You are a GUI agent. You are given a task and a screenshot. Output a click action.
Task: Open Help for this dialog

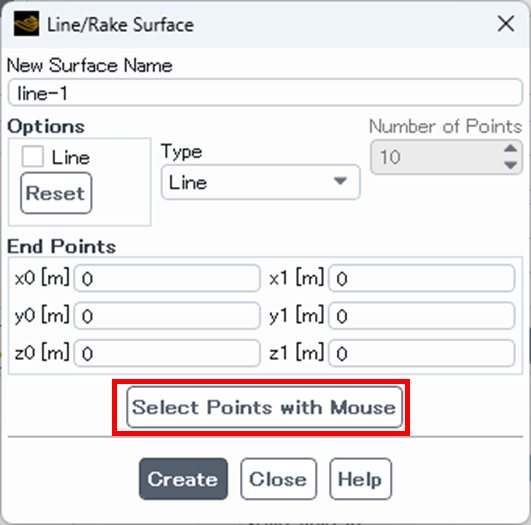pyautogui.click(x=360, y=479)
